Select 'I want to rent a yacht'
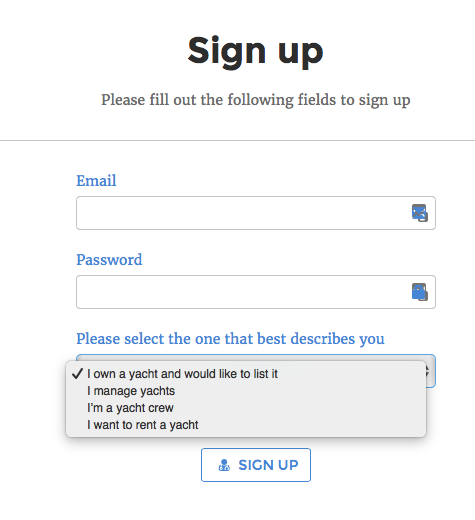The height and width of the screenshot is (520, 475). (x=246, y=425)
